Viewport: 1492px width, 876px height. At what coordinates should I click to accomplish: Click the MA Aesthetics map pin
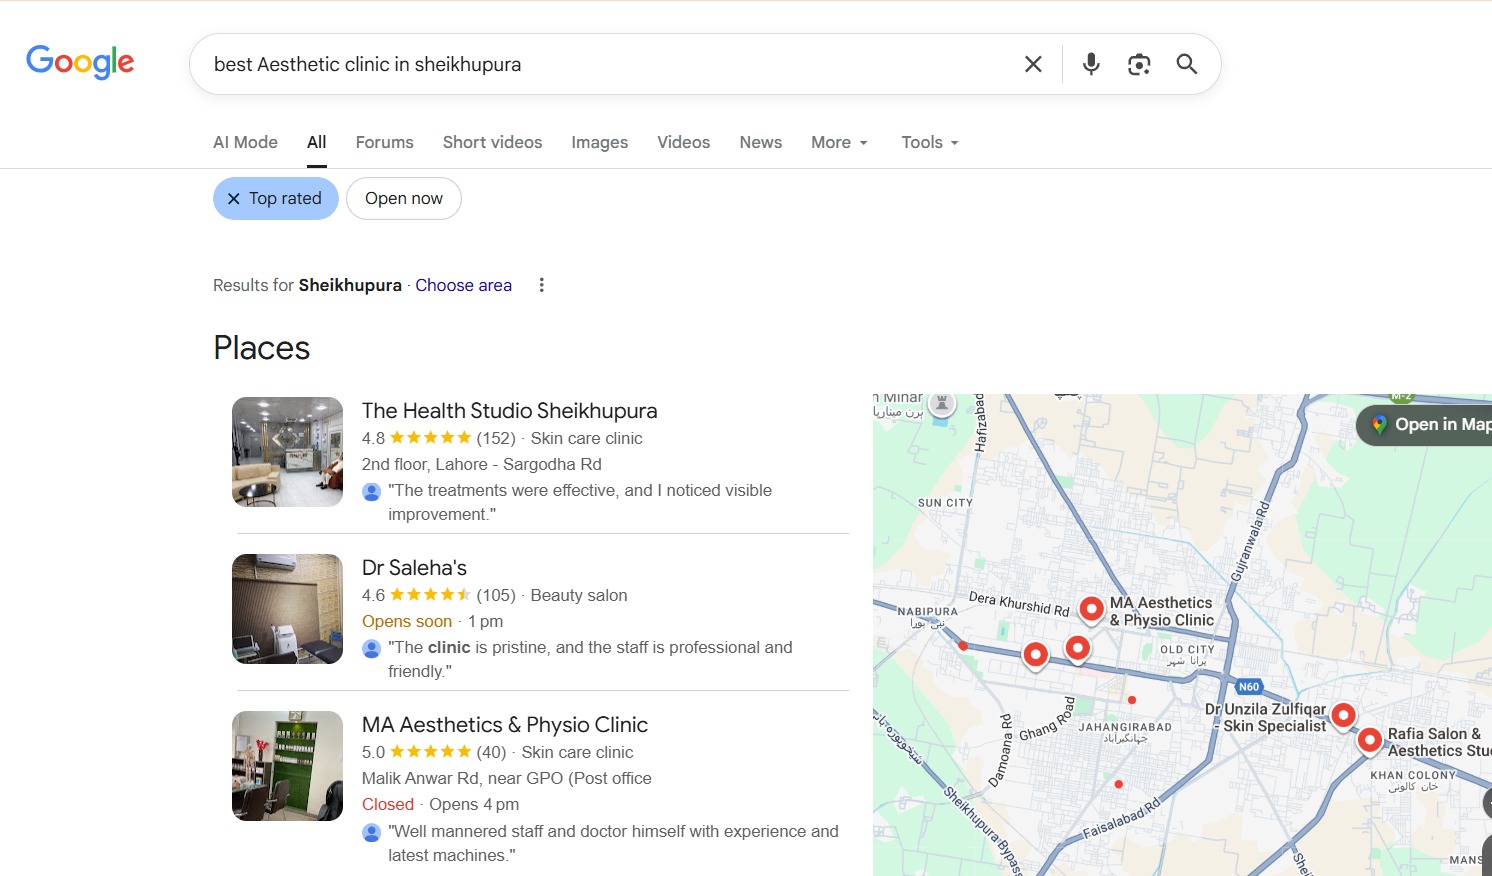[1092, 608]
